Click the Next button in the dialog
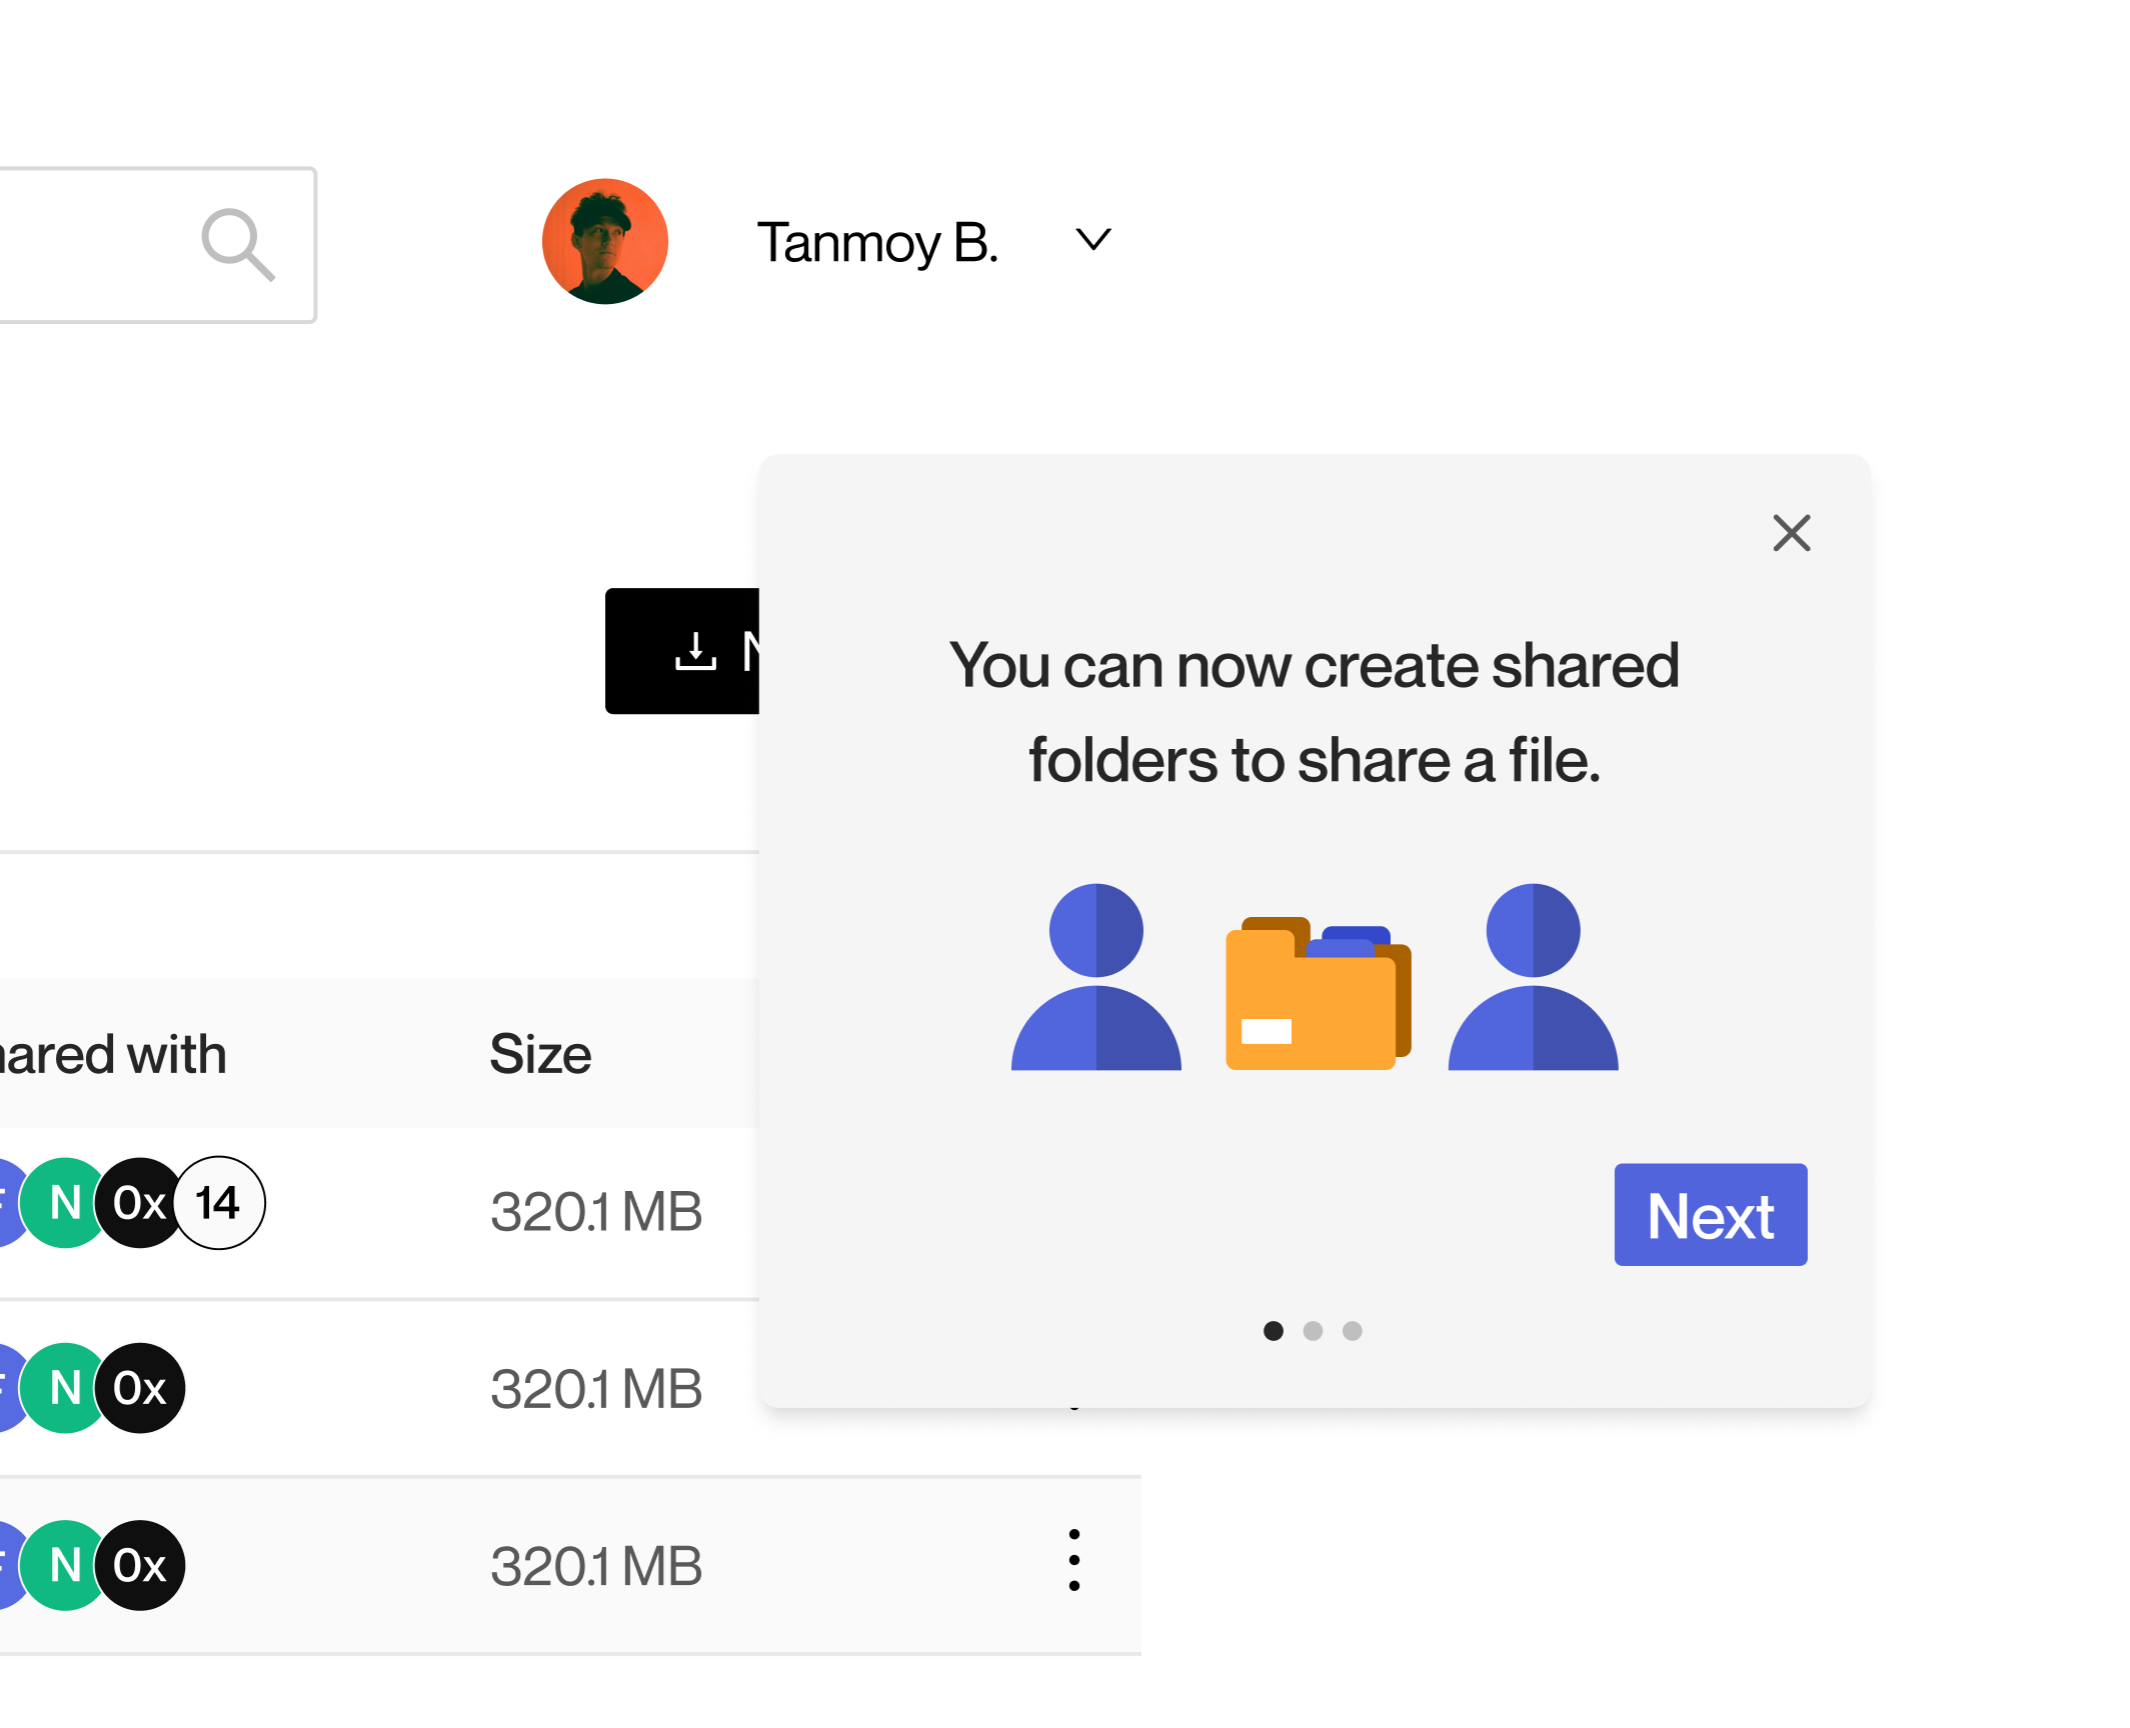 pyautogui.click(x=1709, y=1215)
